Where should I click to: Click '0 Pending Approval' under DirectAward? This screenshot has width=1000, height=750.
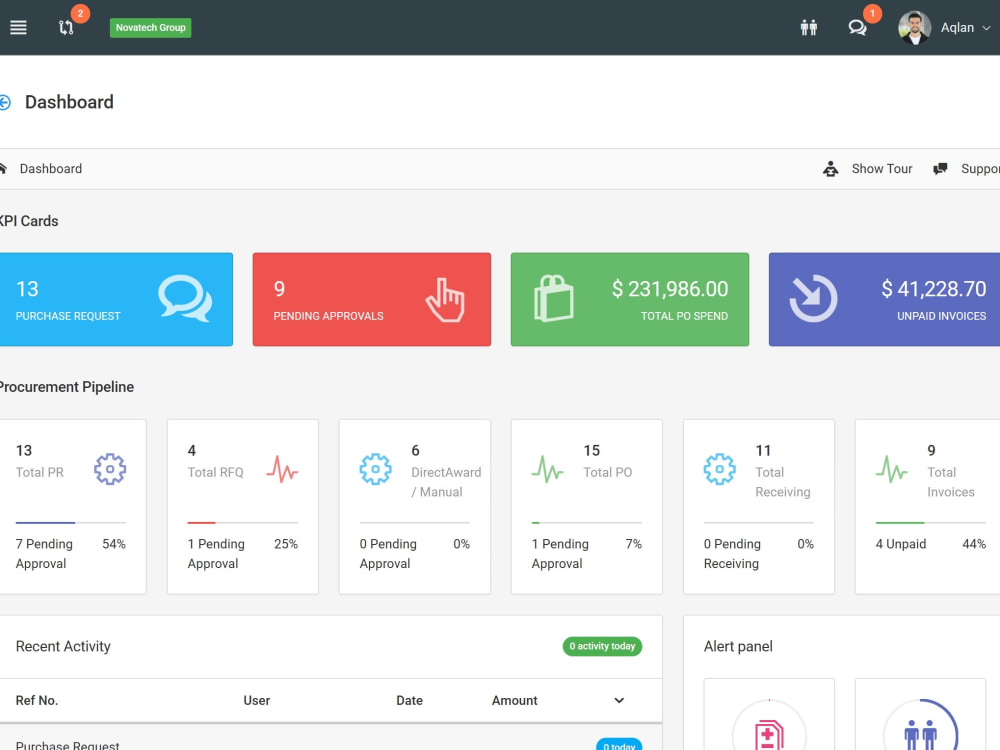[x=388, y=554]
